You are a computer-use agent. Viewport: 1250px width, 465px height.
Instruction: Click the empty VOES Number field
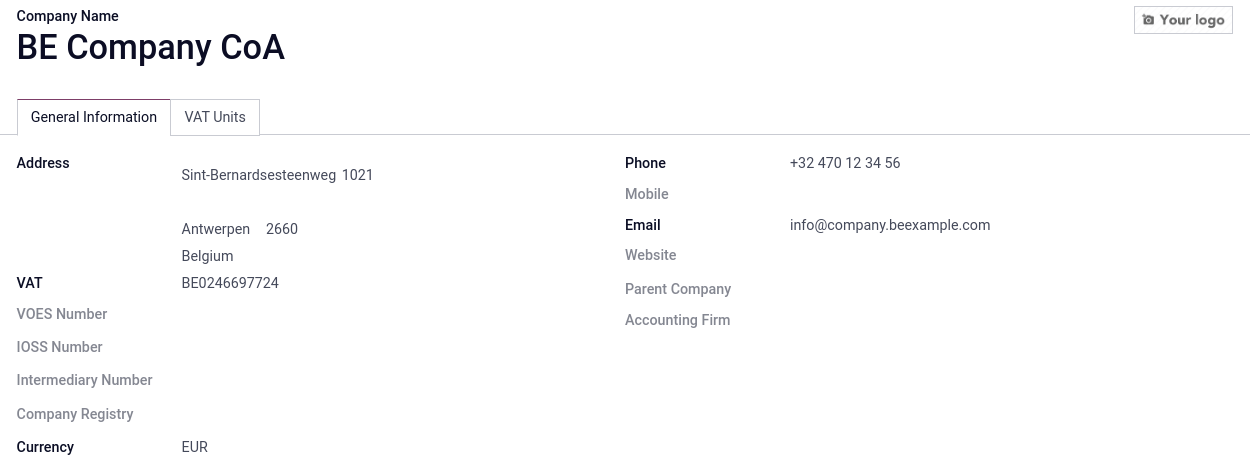coord(300,314)
